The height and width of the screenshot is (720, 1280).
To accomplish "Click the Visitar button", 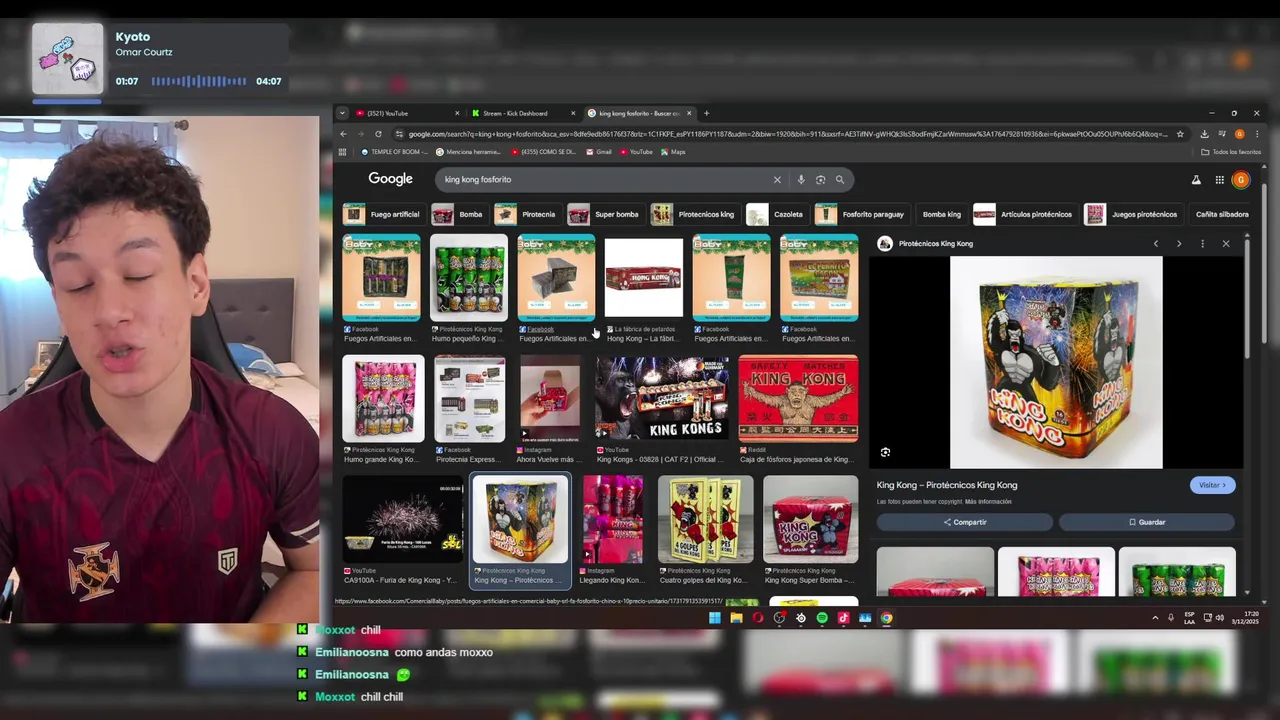I will pyautogui.click(x=1212, y=485).
